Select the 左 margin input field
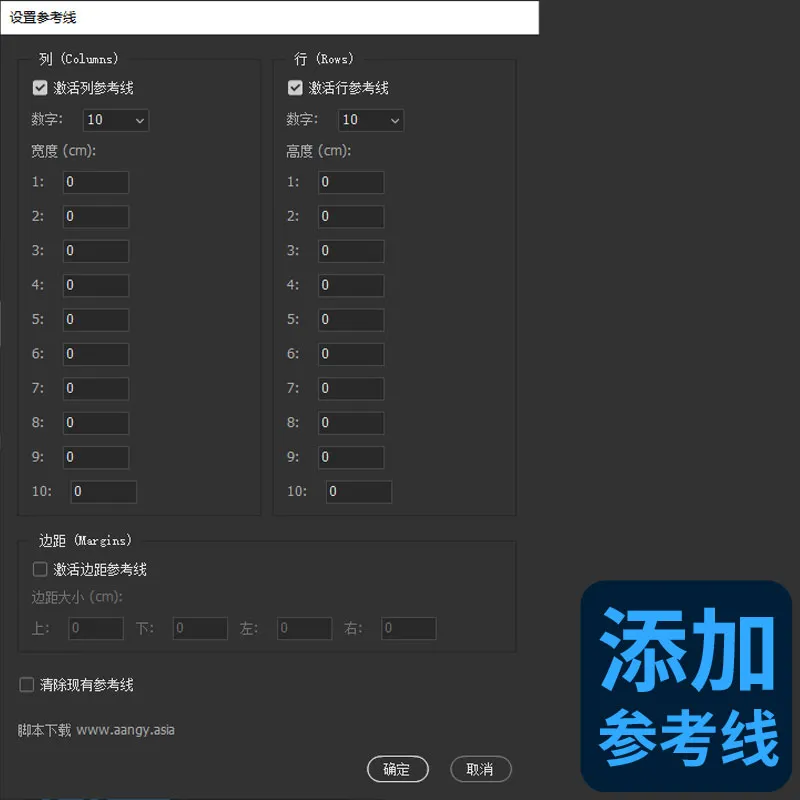This screenshot has width=800, height=800. pos(304,628)
